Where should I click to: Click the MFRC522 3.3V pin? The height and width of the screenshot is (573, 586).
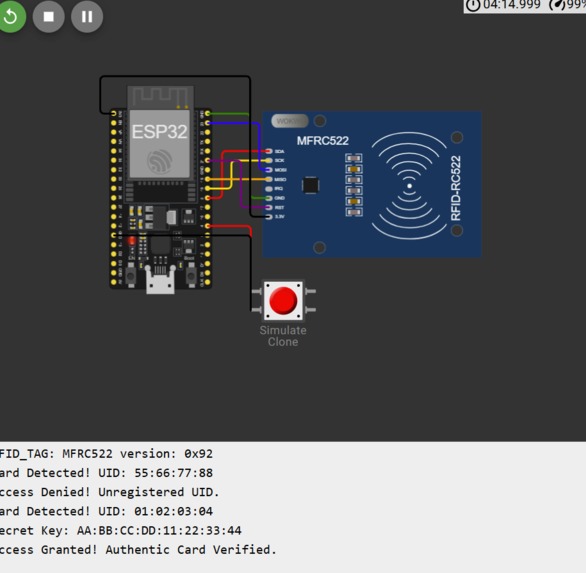point(269,217)
